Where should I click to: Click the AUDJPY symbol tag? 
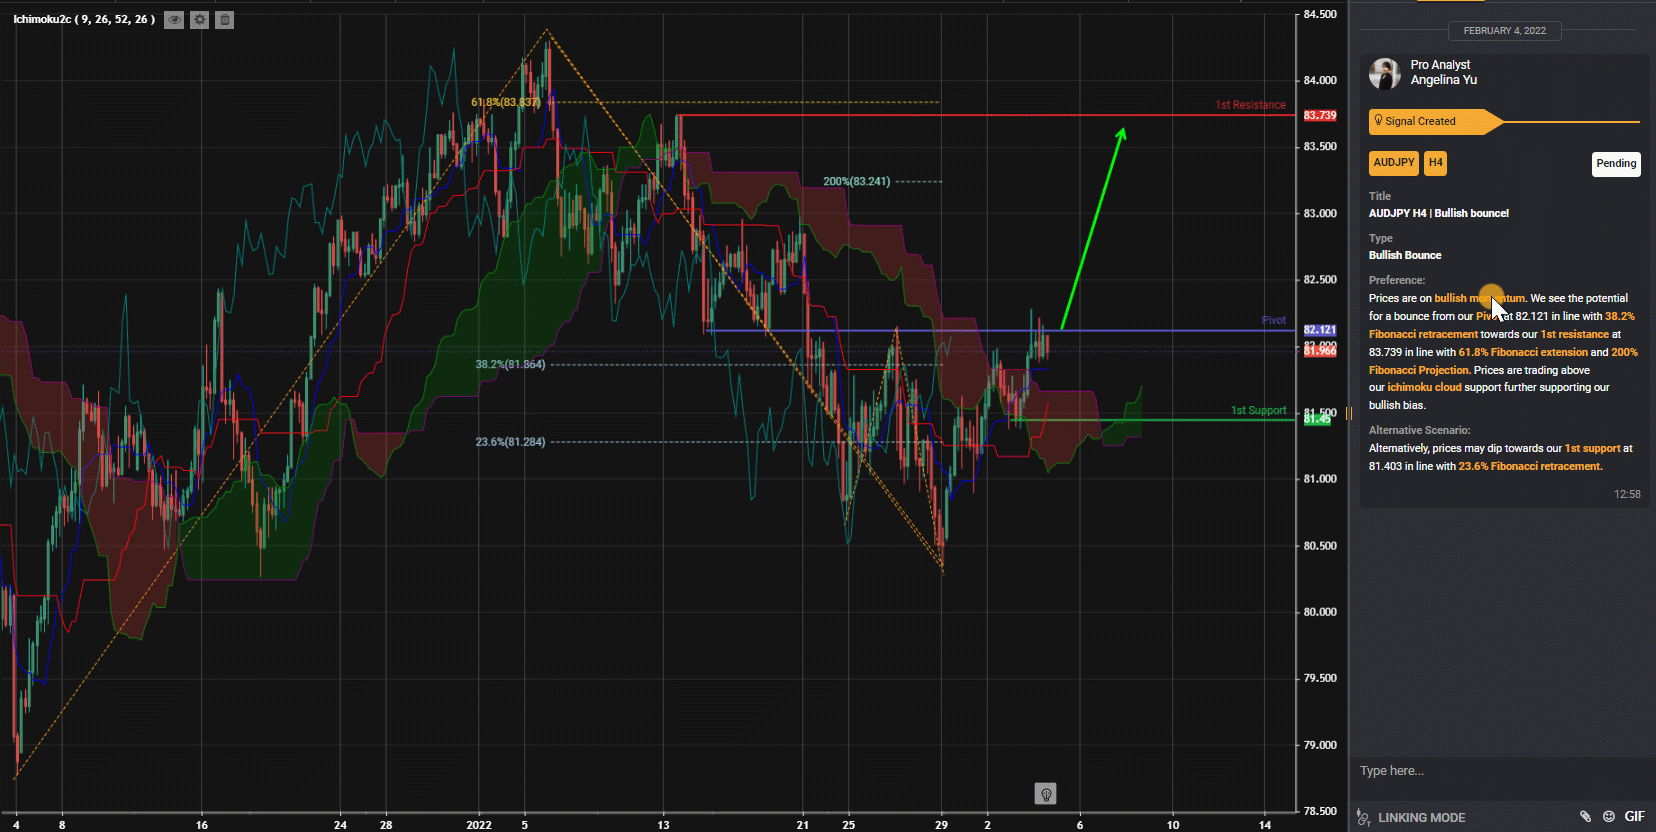click(x=1394, y=163)
